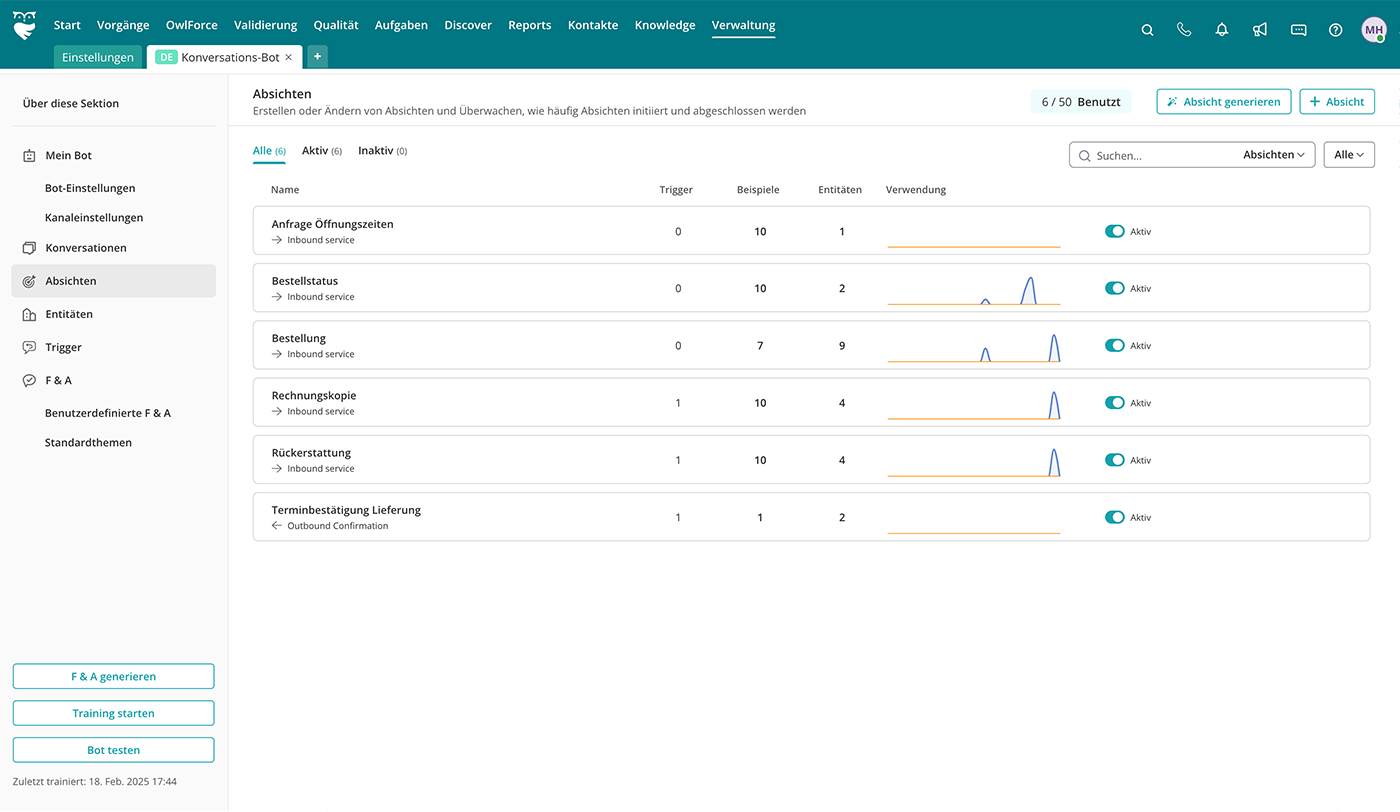
Task: Click the Bestellstatus usage sparkline chart
Action: pos(974,290)
